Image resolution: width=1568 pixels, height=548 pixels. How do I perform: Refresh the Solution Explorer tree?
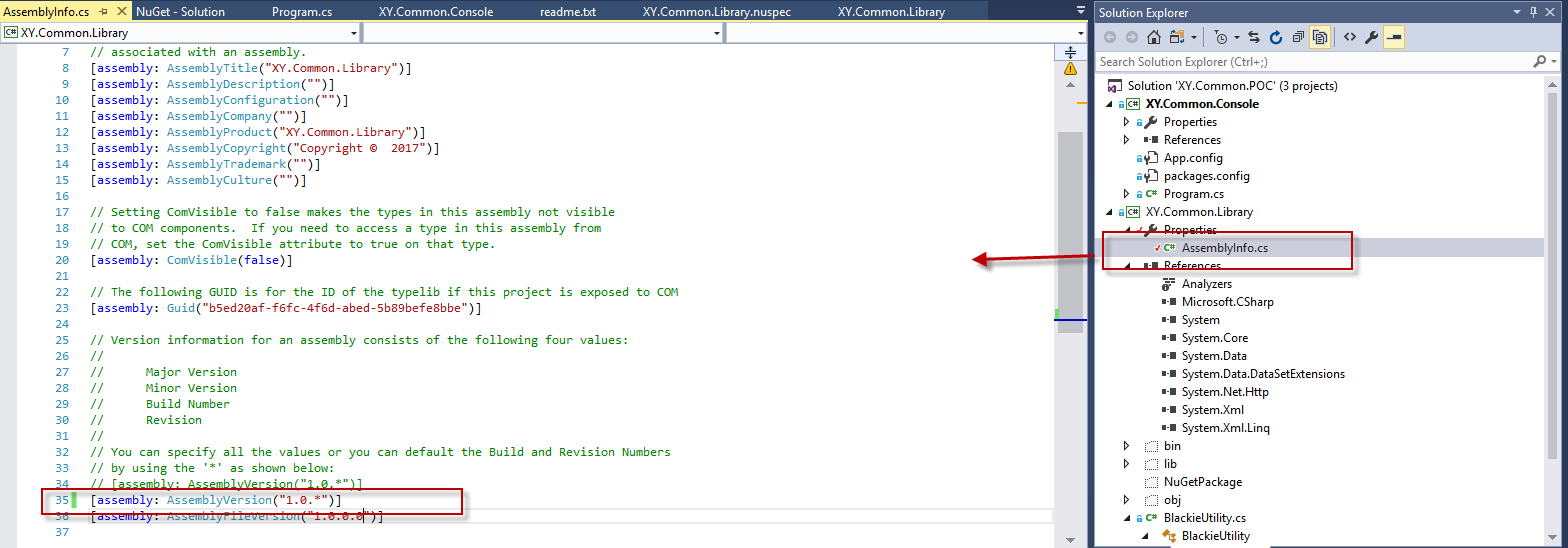click(1276, 37)
